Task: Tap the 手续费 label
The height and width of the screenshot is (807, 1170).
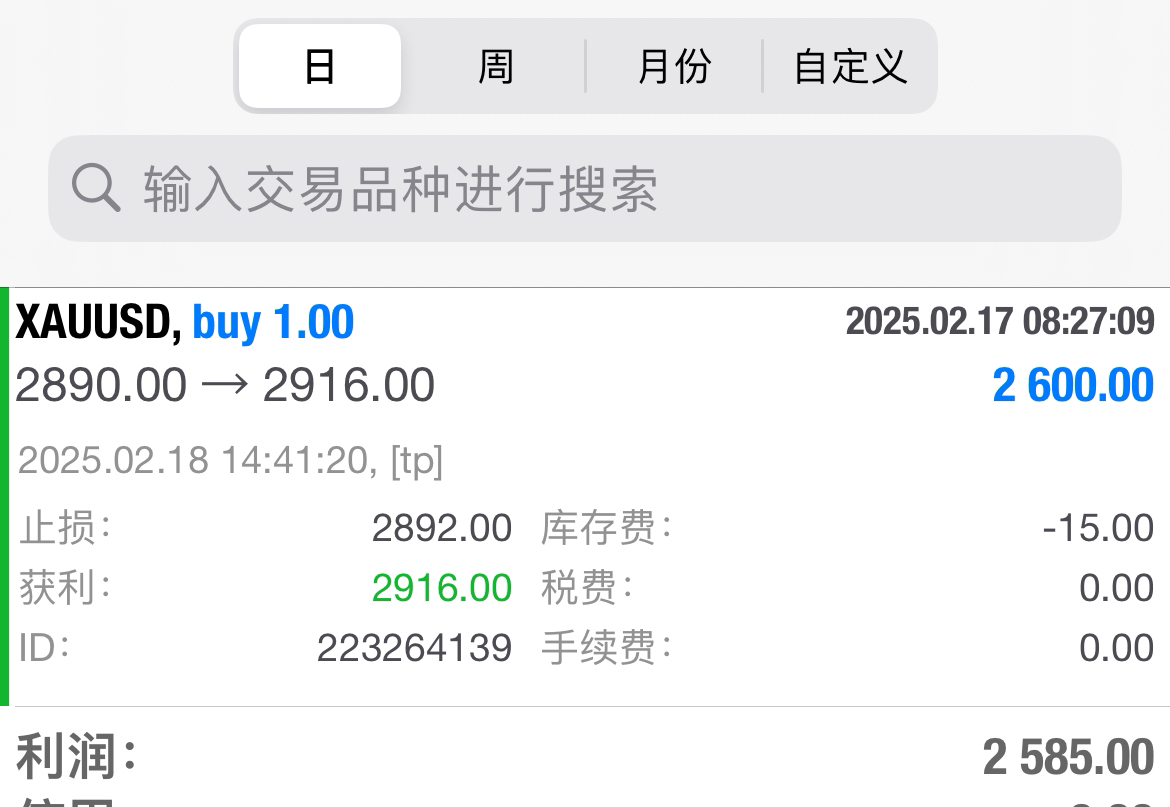Action: (x=606, y=648)
